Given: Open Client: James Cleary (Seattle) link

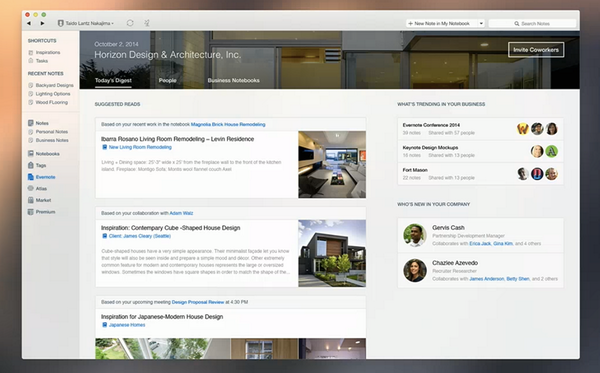Looking at the screenshot, I should [x=140, y=236].
